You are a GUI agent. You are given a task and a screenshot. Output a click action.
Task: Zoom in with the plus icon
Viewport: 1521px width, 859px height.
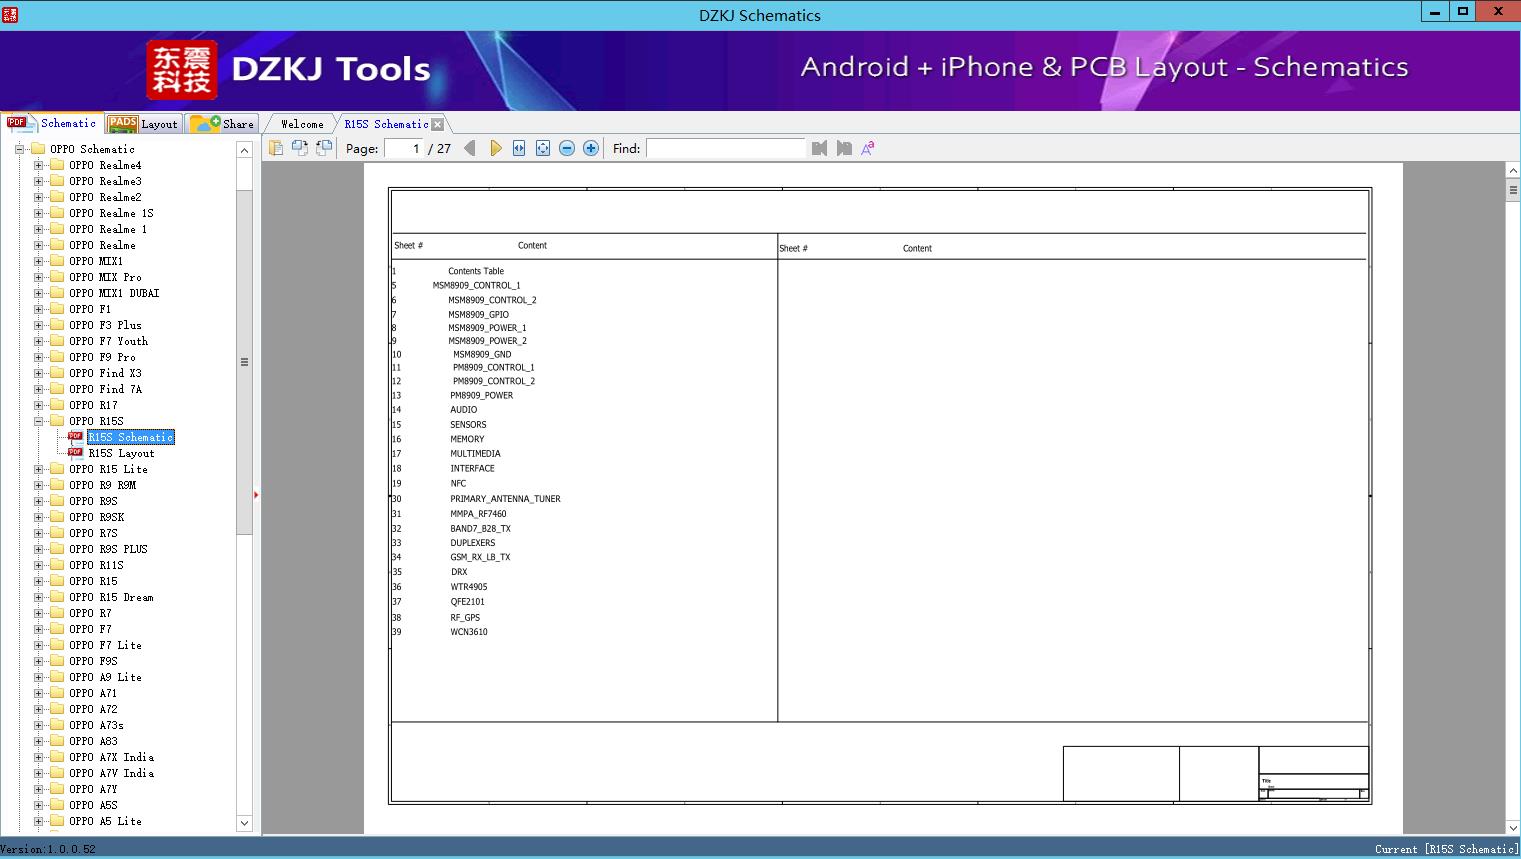(591, 148)
